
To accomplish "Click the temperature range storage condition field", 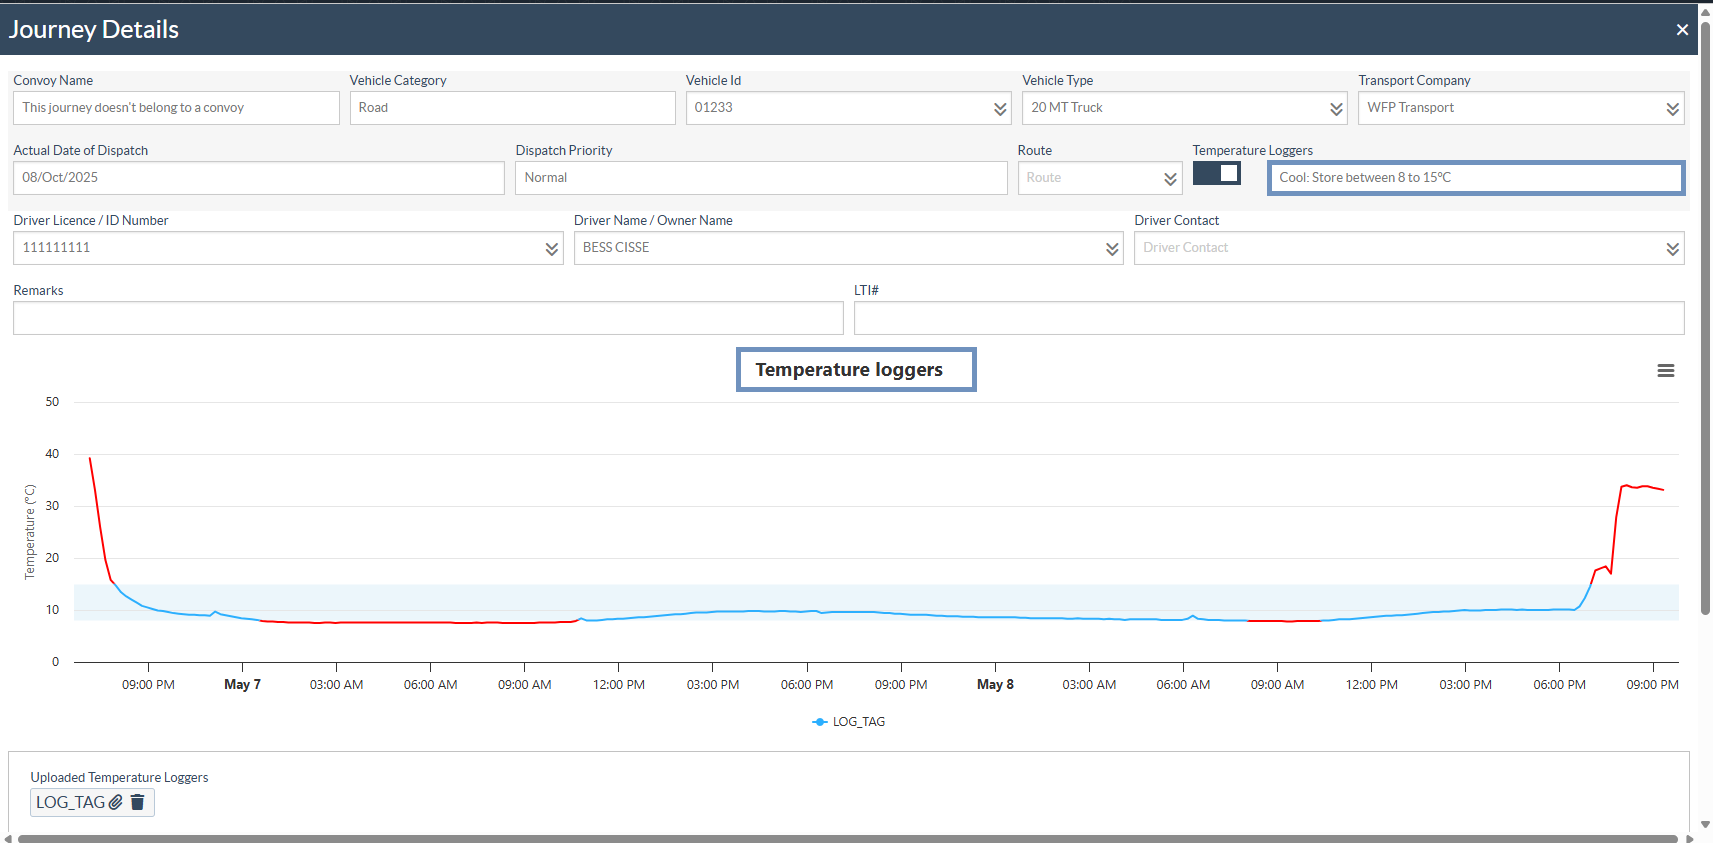I will click(x=1475, y=178).
